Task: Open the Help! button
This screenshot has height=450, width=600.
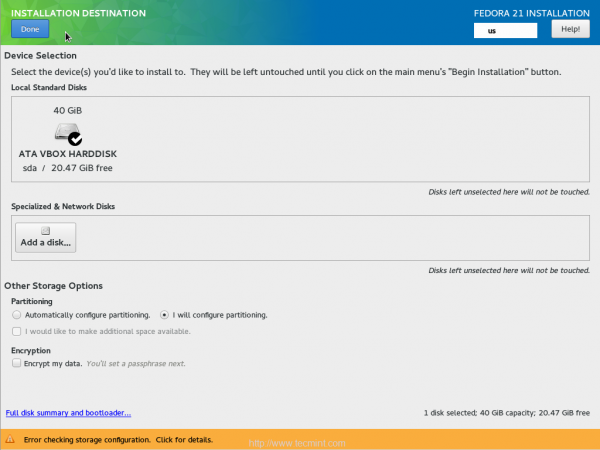Action: [570, 29]
